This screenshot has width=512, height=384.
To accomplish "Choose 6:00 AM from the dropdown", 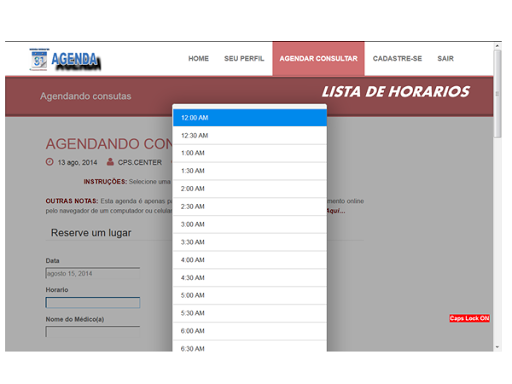I will [250, 331].
